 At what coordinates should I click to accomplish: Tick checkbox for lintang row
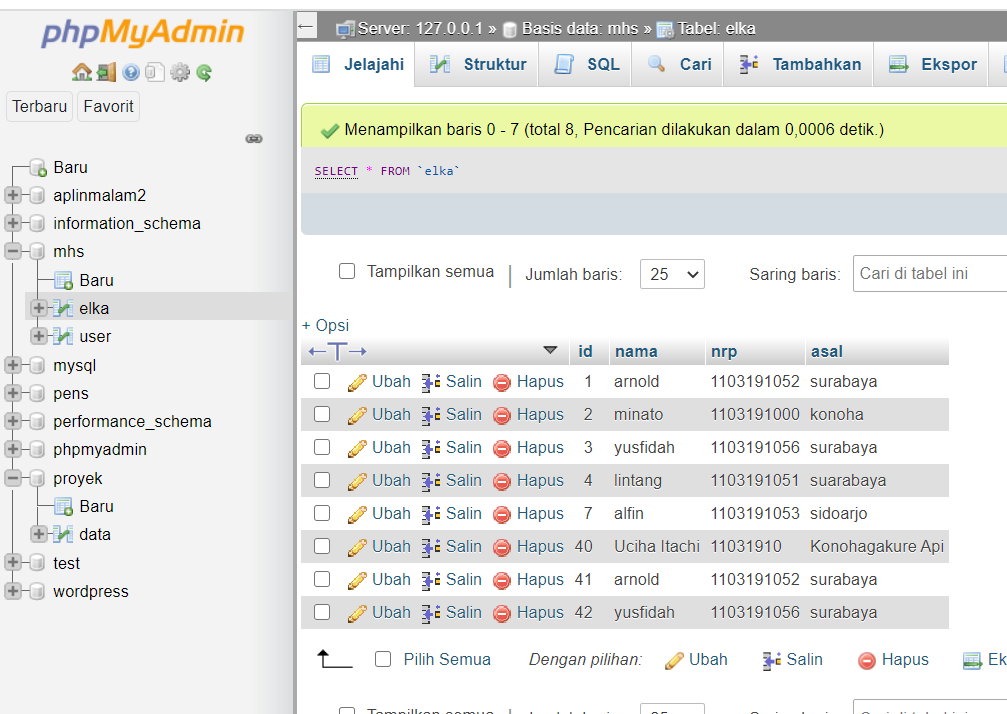(322, 480)
